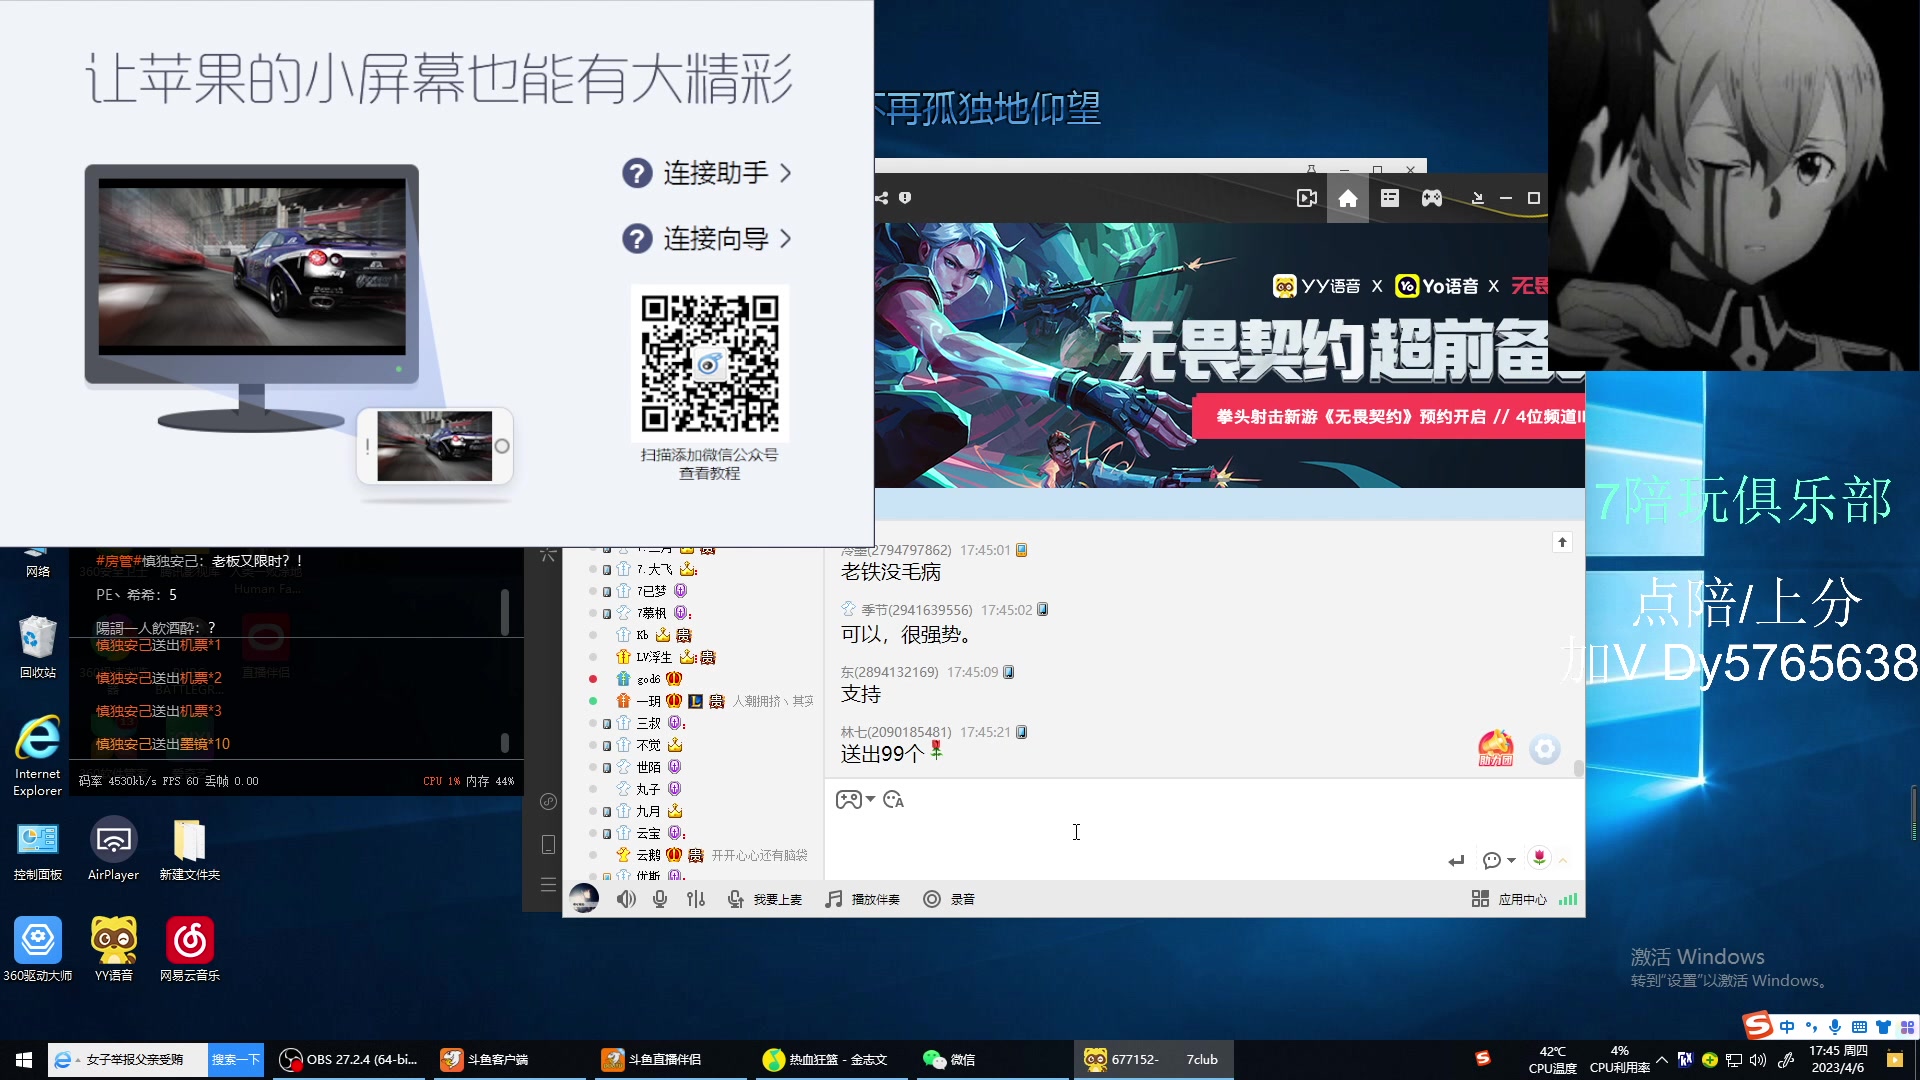Click the 录音 record button
The width and height of the screenshot is (1920, 1080).
(x=949, y=899)
